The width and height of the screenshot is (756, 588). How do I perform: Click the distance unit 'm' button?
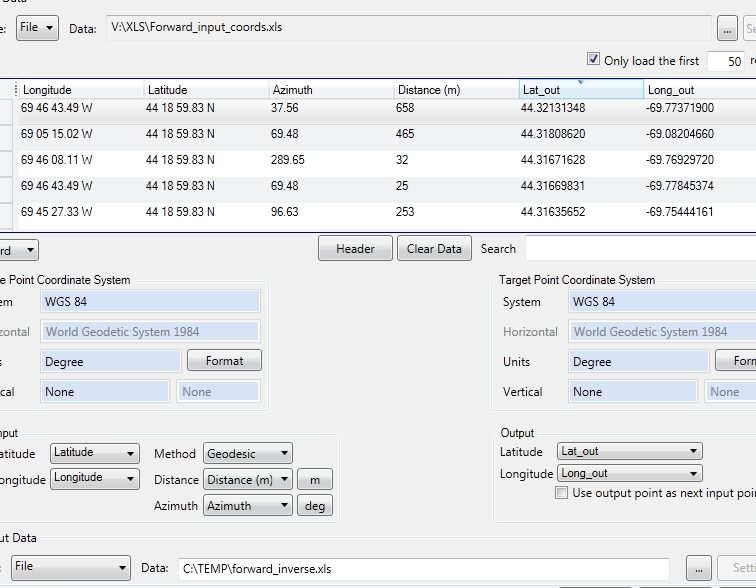(x=315, y=480)
